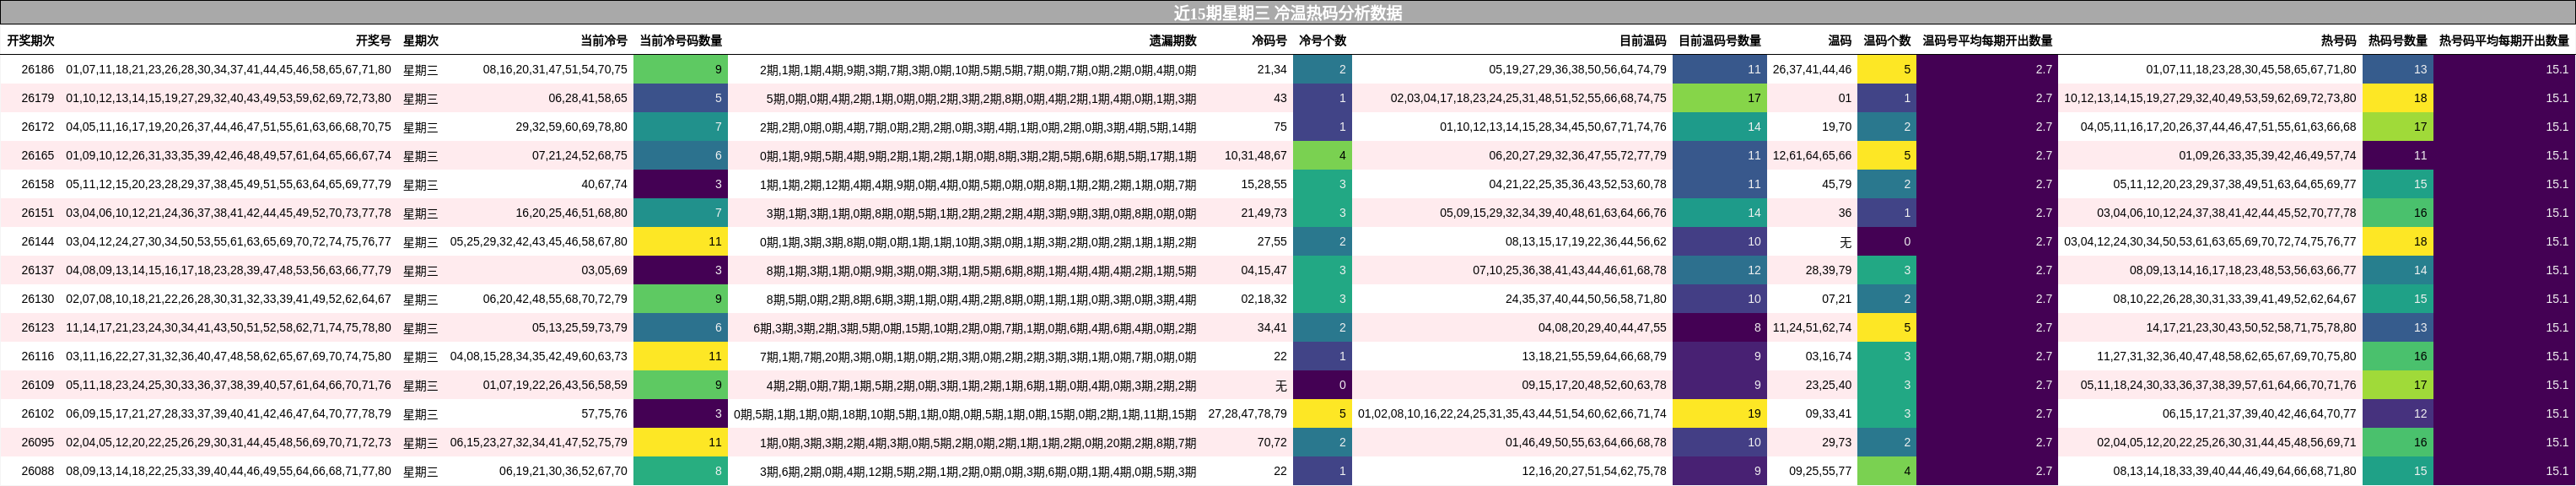Viewport: 2576px width, 486px height.
Task: Select cold code cell 21,49,73
Action: (1264, 213)
